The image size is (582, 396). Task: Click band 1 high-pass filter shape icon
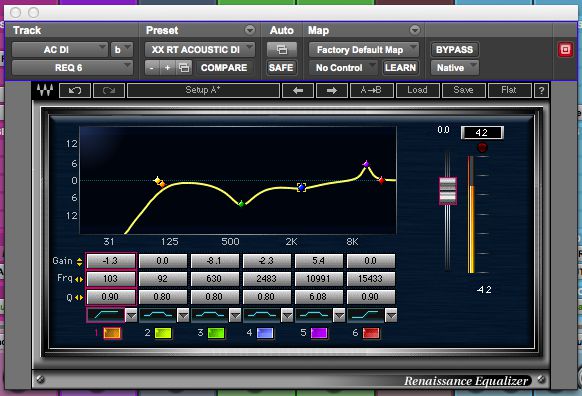point(105,315)
